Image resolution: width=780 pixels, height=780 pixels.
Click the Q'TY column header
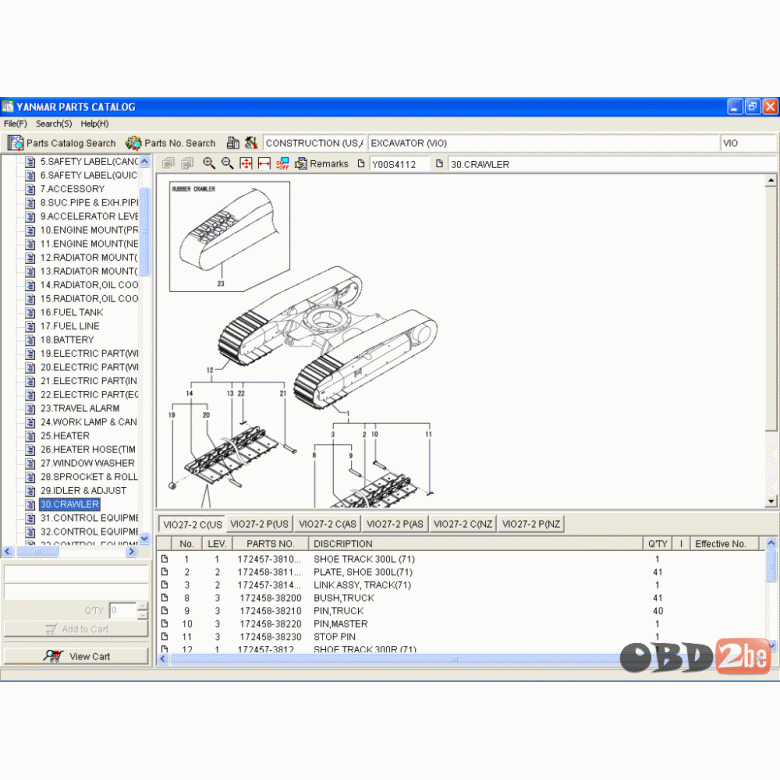coord(658,544)
